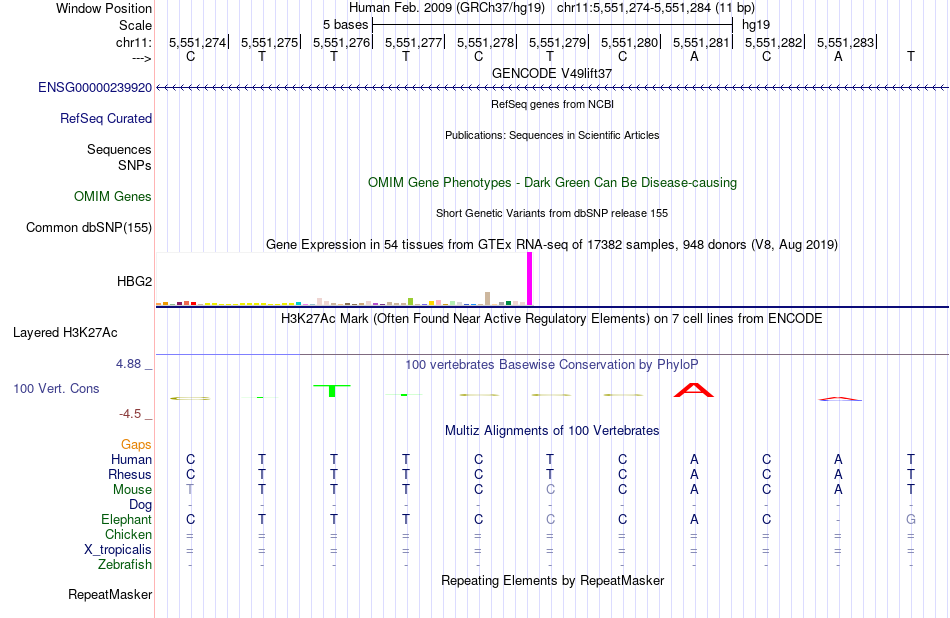The height and width of the screenshot is (618, 950).
Task: Select the Elephant species row label
Action: pos(127,519)
